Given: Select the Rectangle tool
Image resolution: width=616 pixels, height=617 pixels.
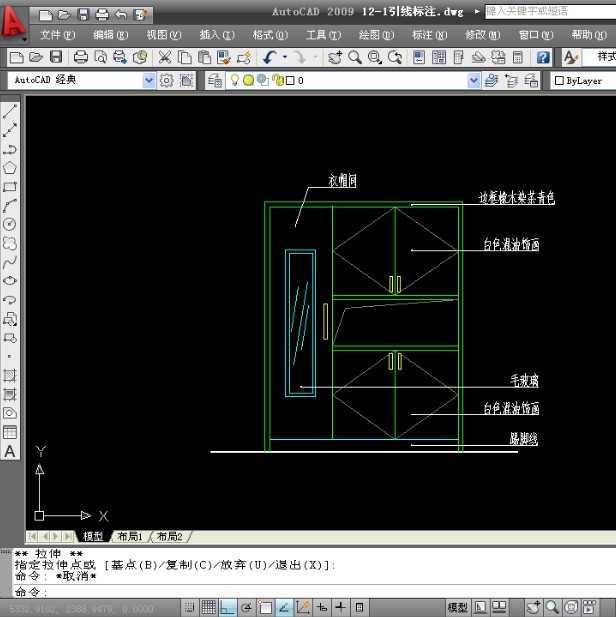Looking at the screenshot, I should 10,187.
